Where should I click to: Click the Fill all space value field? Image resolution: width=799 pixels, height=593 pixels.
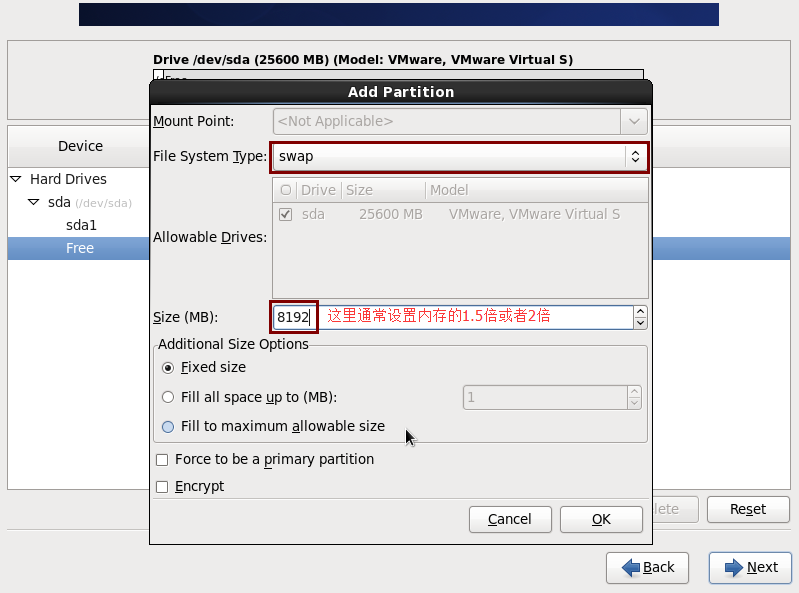(x=545, y=397)
